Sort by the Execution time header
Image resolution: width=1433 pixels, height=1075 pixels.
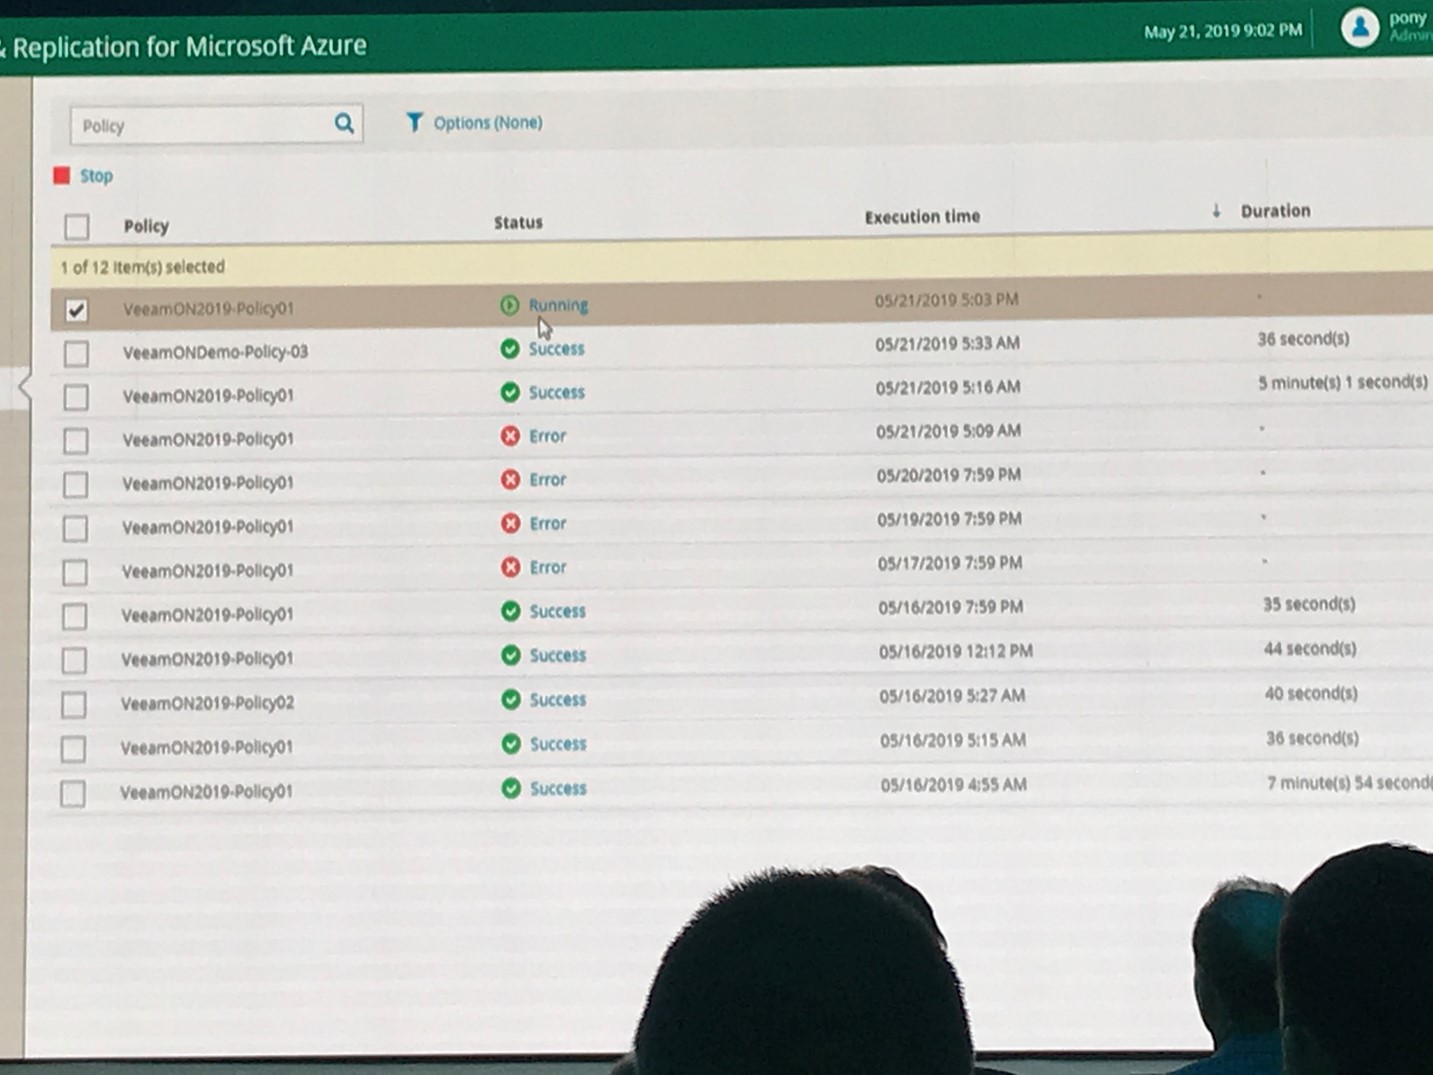coord(922,216)
